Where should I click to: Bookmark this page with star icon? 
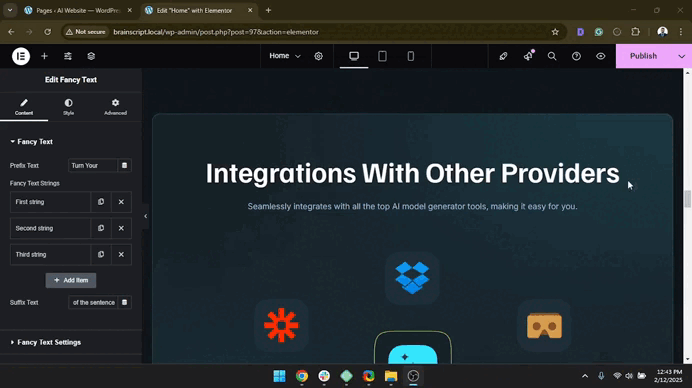point(555,32)
